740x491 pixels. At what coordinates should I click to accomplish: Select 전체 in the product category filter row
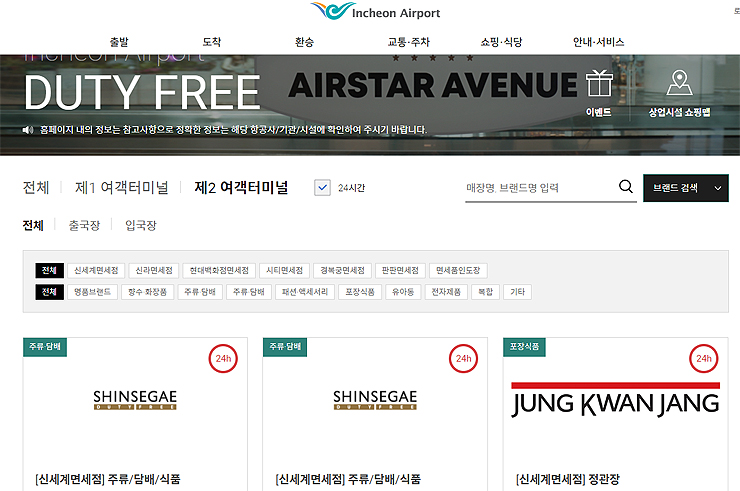coord(49,292)
